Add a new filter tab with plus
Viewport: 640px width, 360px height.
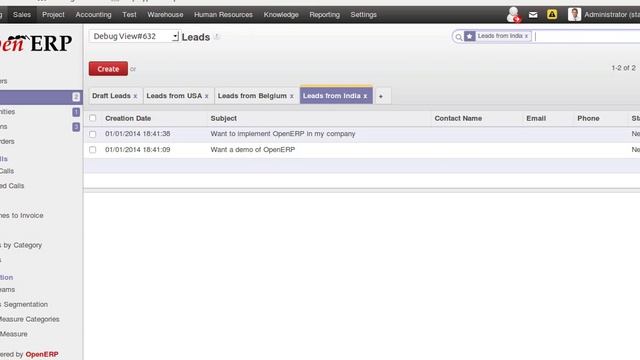click(x=381, y=96)
